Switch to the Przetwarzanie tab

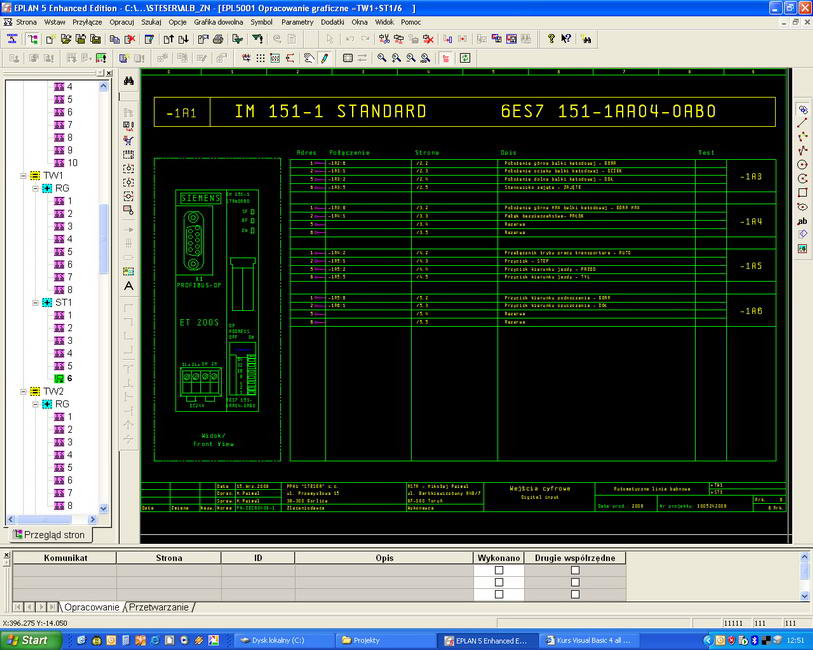pos(159,607)
